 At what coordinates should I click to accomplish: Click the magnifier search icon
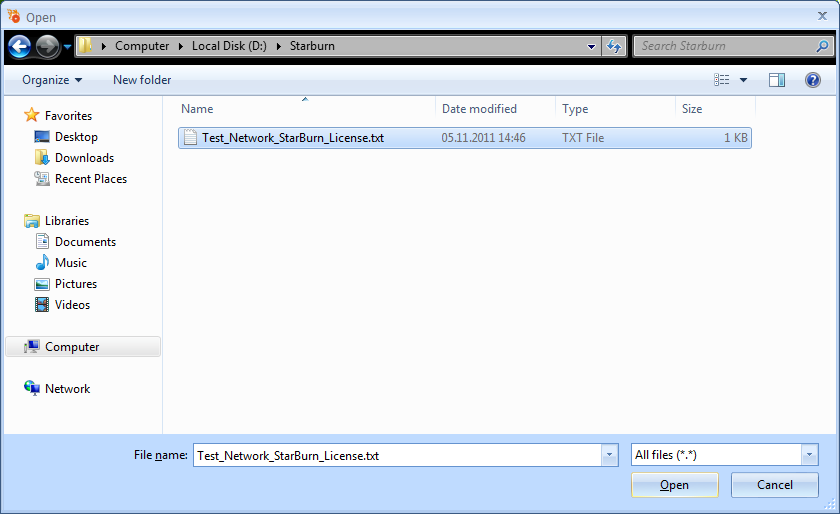(x=822, y=47)
